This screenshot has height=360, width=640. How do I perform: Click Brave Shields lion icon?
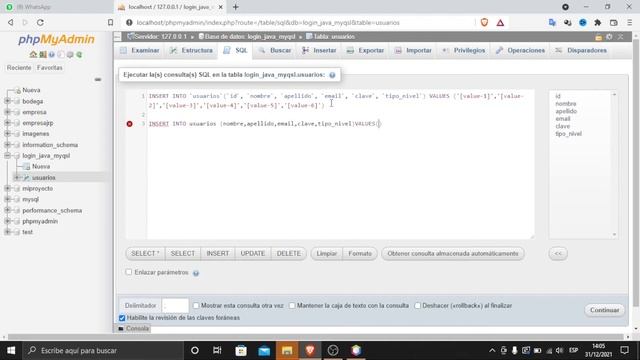484,22
